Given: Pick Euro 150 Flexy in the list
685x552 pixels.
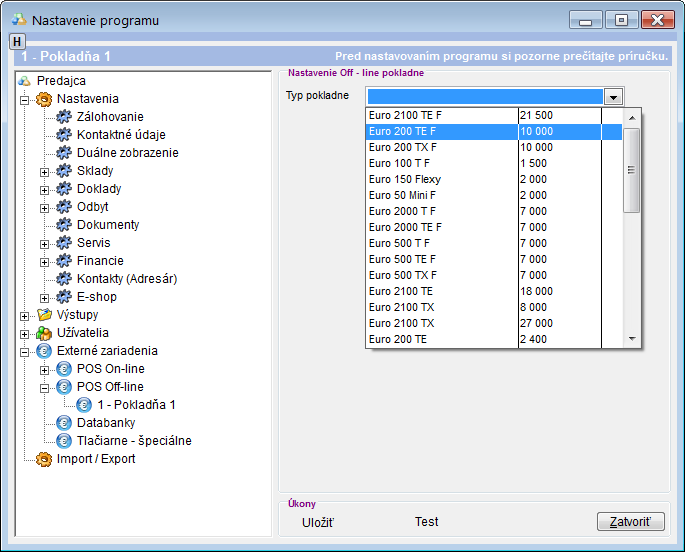Looking at the screenshot, I should pyautogui.click(x=405, y=179).
